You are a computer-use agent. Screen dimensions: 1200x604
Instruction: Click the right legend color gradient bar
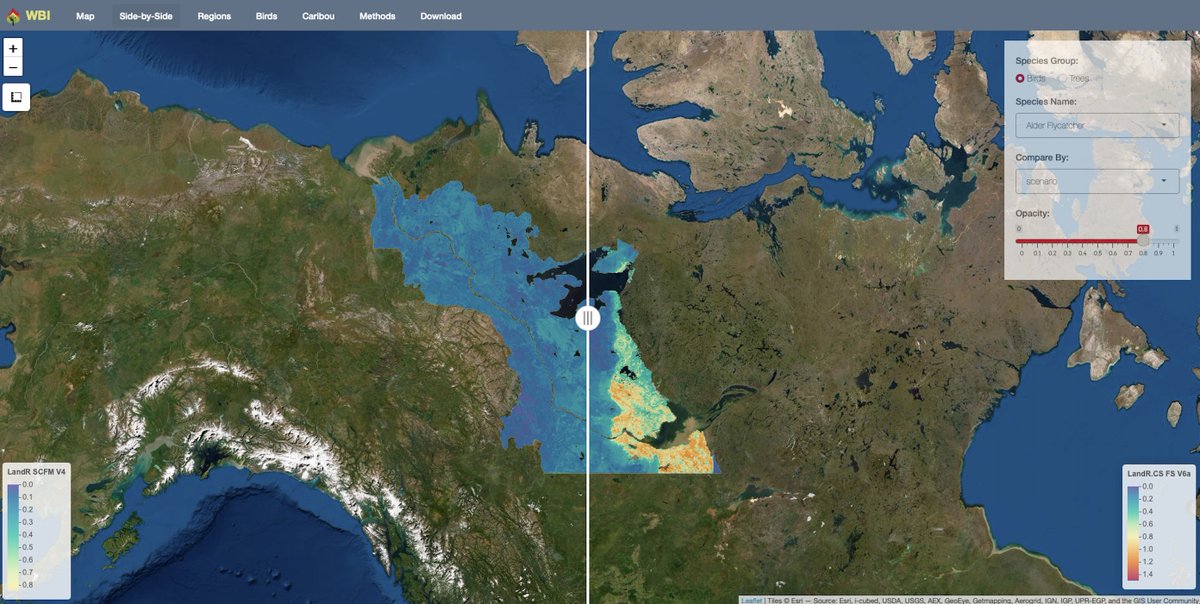click(x=1133, y=534)
